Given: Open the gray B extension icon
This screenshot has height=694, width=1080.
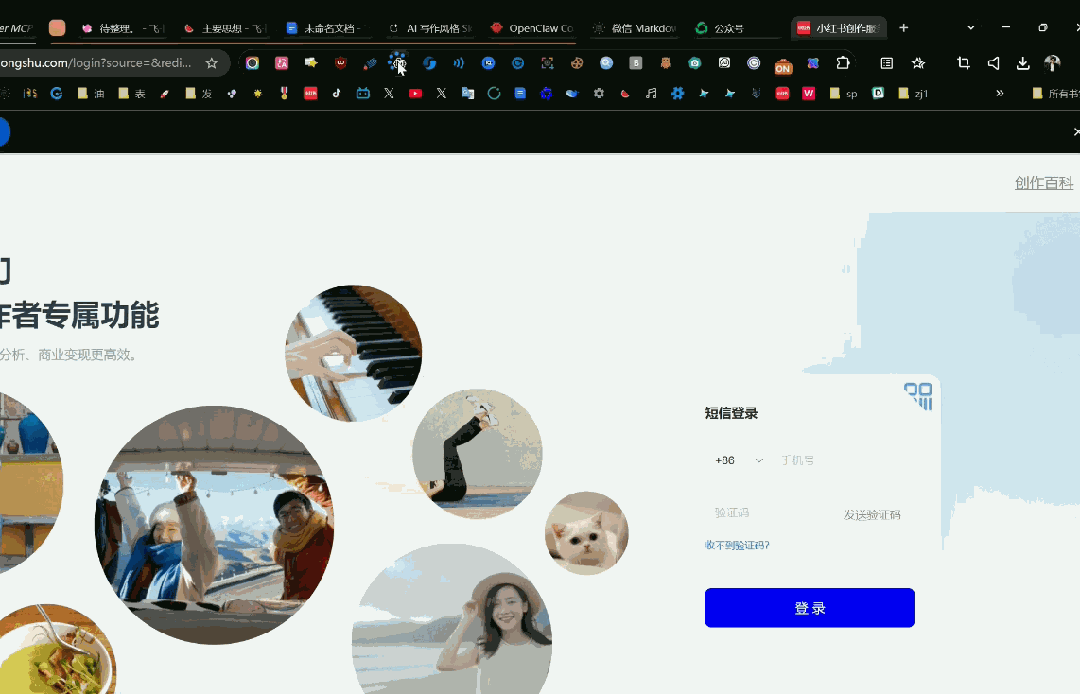Looking at the screenshot, I should pos(636,63).
